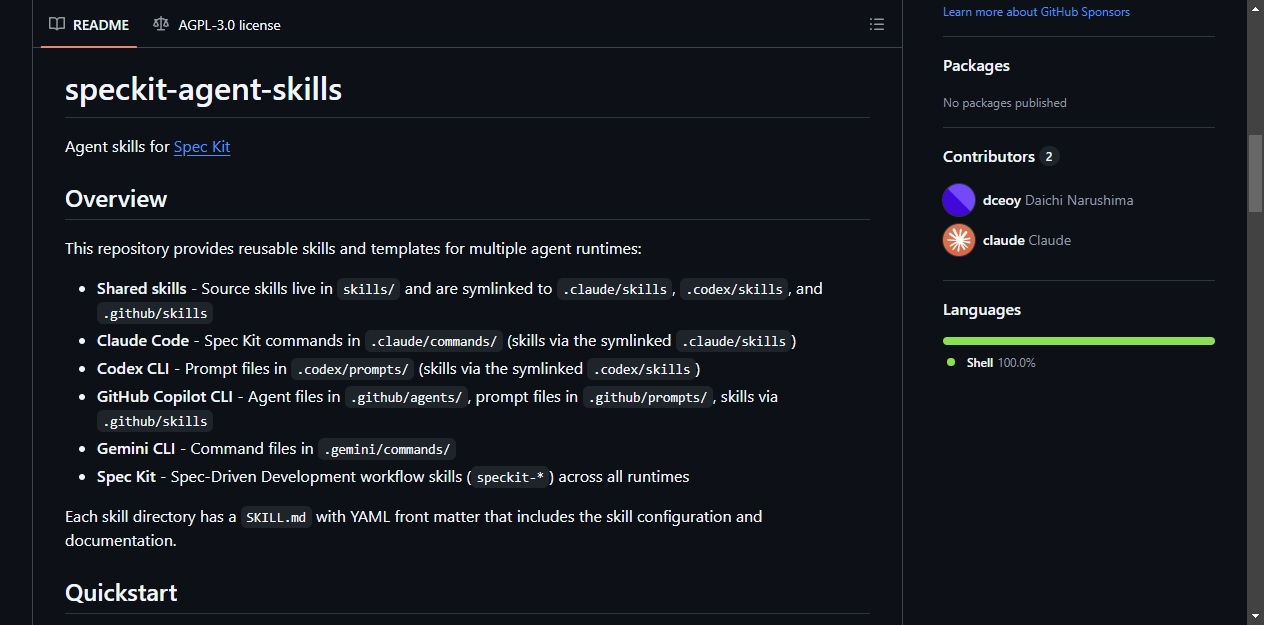This screenshot has height=625, width=1264.
Task: Click the green Shell language dot
Action: coord(951,362)
